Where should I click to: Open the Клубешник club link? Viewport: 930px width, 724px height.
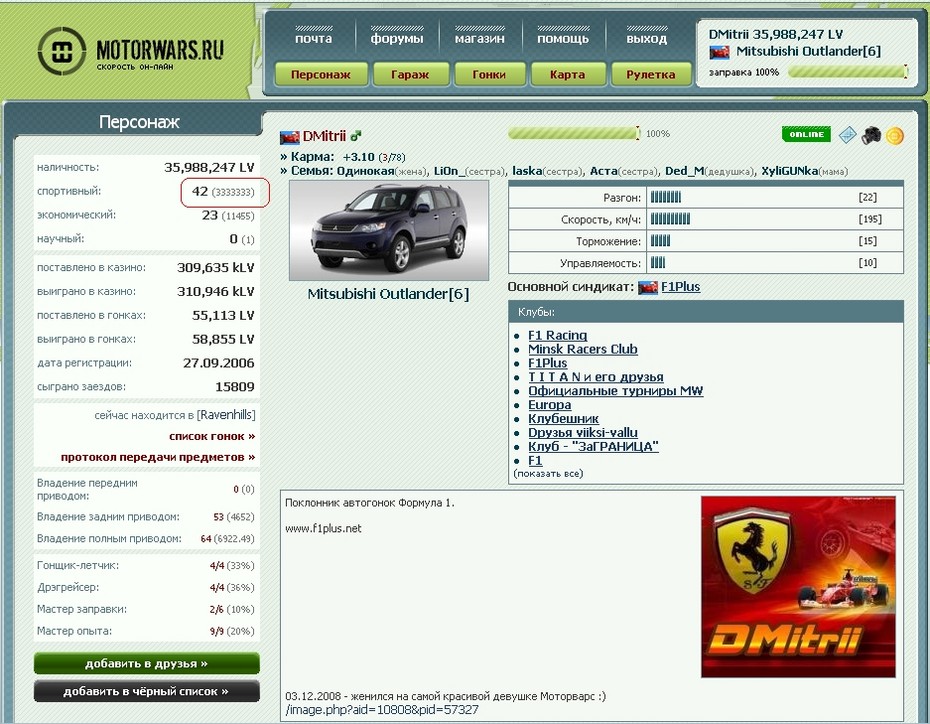pos(563,419)
